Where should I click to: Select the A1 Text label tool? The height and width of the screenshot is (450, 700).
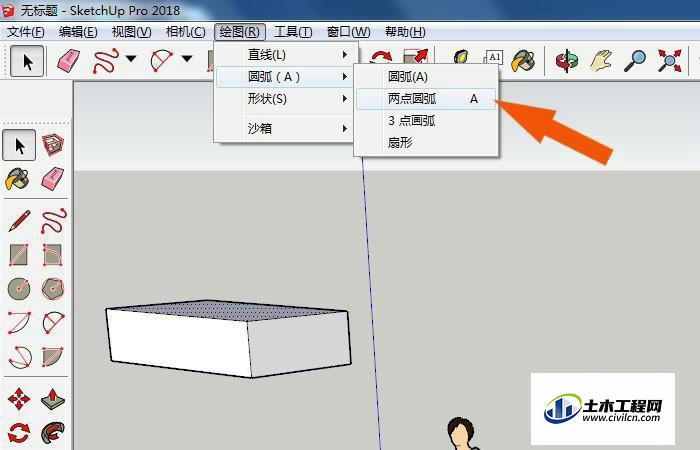[493, 58]
